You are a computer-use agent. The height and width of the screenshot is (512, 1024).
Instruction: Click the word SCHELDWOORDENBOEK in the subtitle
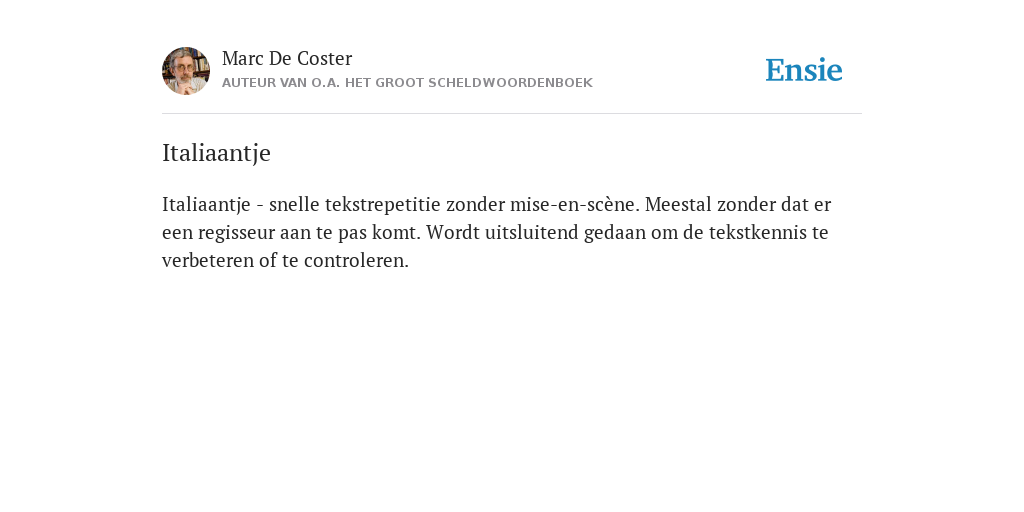pyautogui.click(x=511, y=83)
